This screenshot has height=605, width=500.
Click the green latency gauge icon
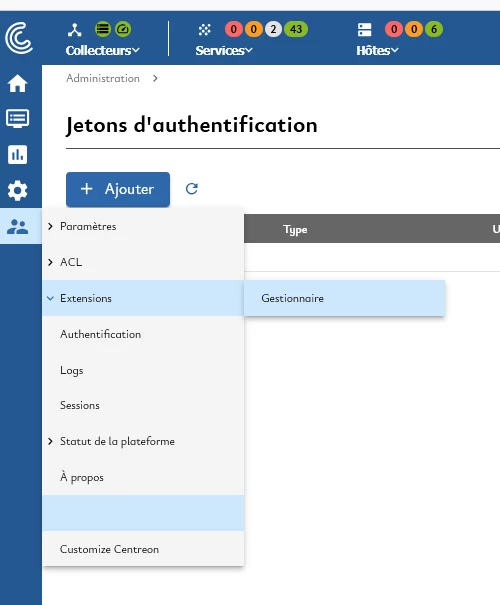click(x=123, y=29)
